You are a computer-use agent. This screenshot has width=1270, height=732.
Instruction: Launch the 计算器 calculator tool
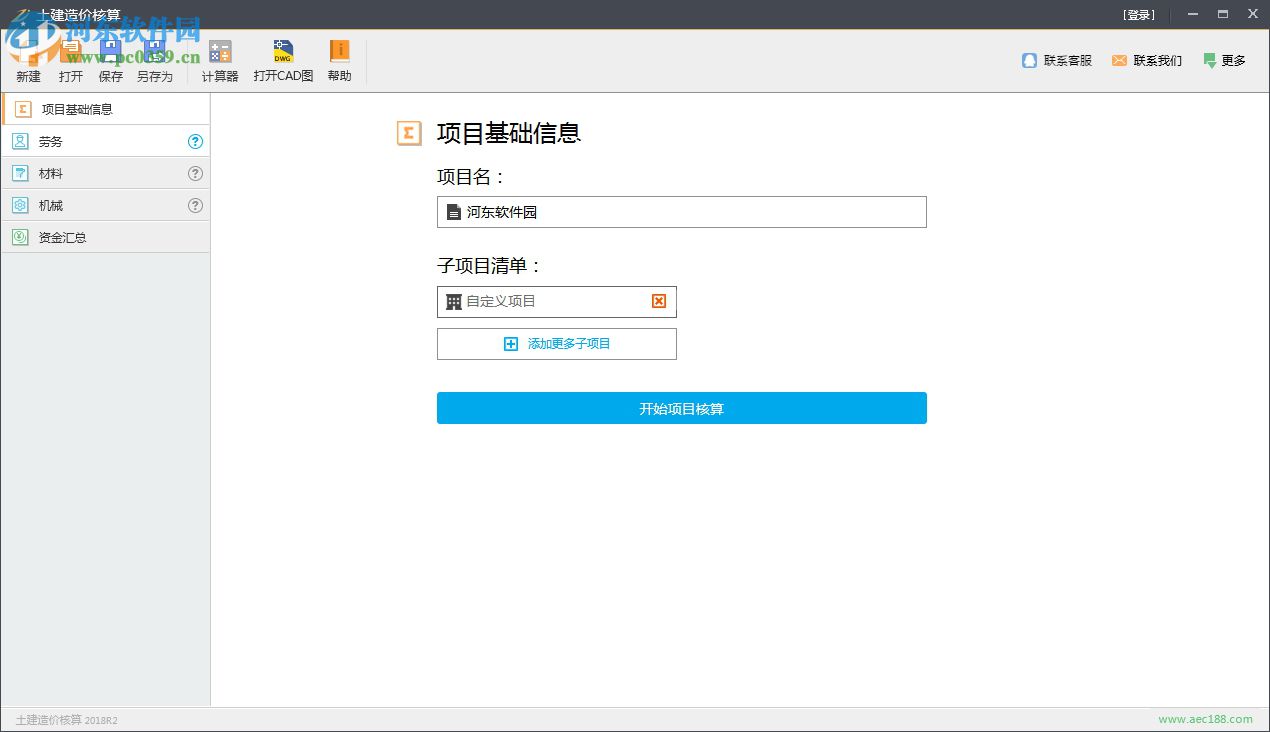(219, 60)
